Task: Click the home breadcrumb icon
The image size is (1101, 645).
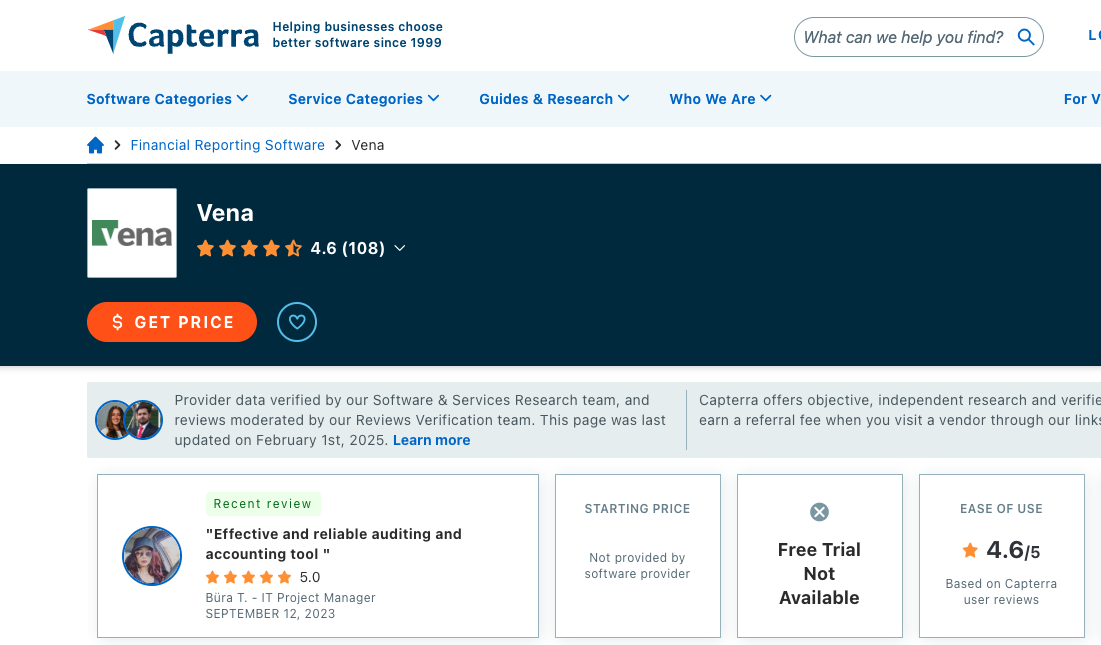Action: [x=95, y=145]
